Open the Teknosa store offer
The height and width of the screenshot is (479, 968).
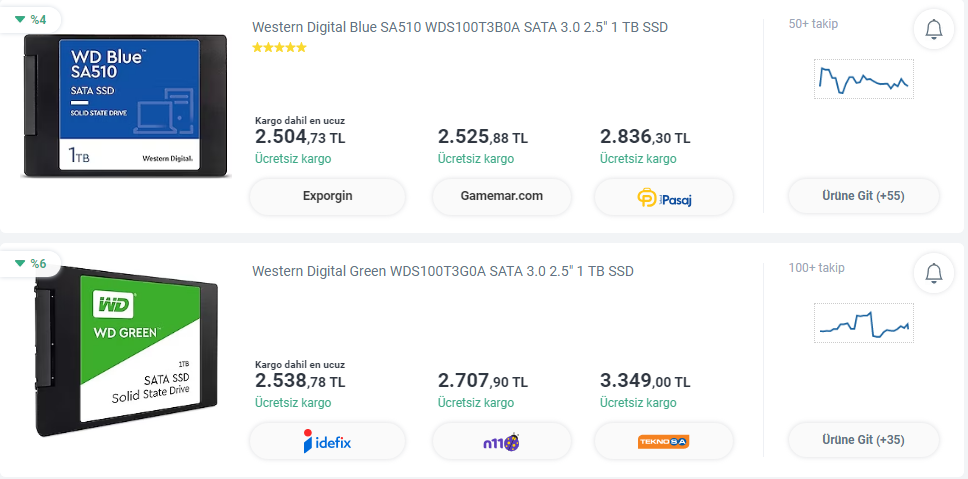click(x=664, y=441)
